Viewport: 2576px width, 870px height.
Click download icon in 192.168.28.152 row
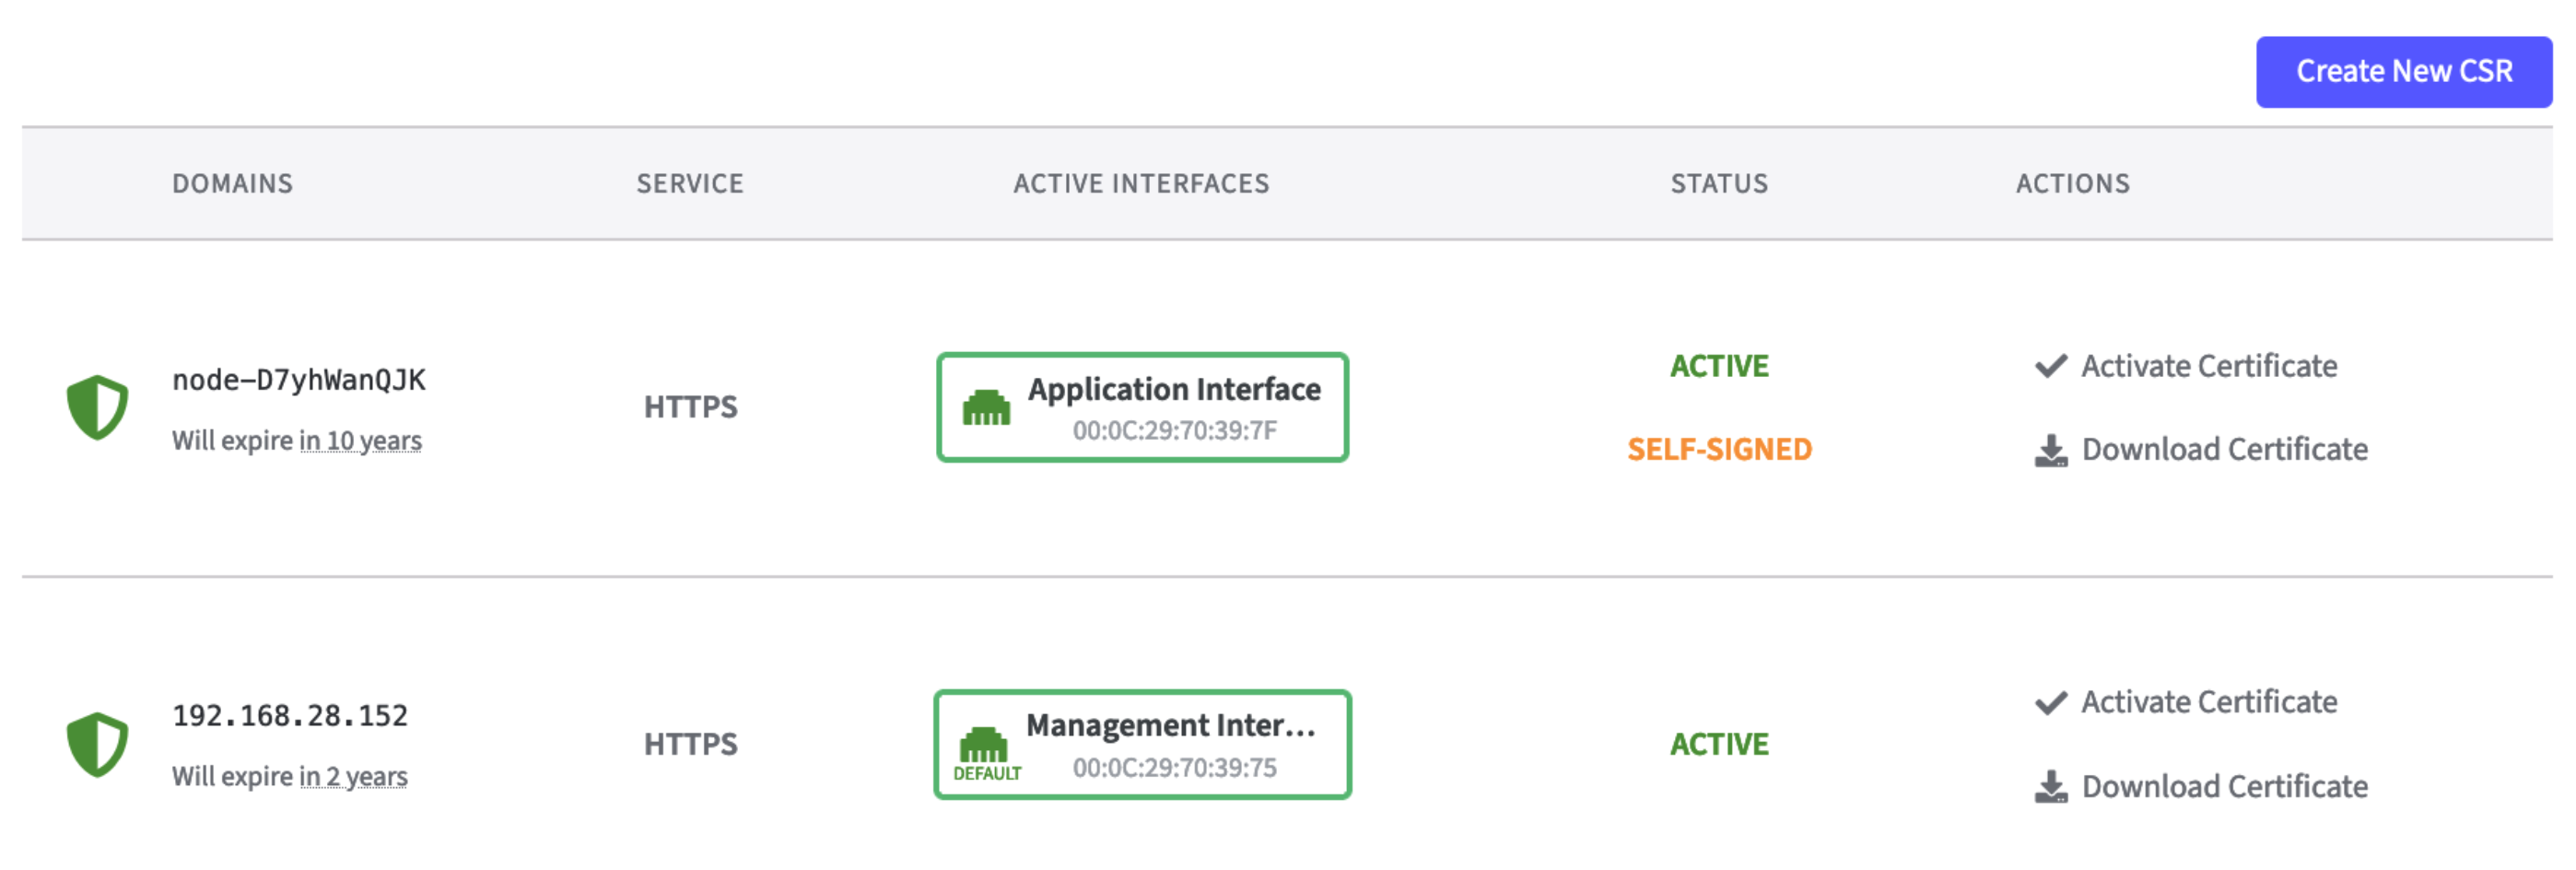(2050, 787)
